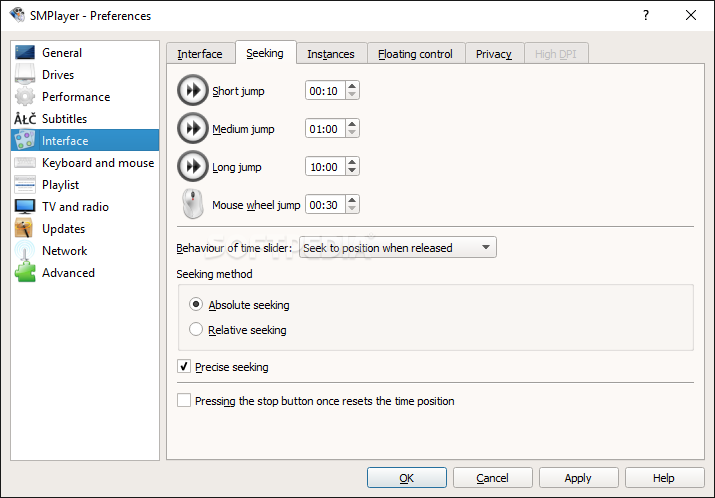
Task: Select Absolute seeking radio button
Action: point(196,304)
